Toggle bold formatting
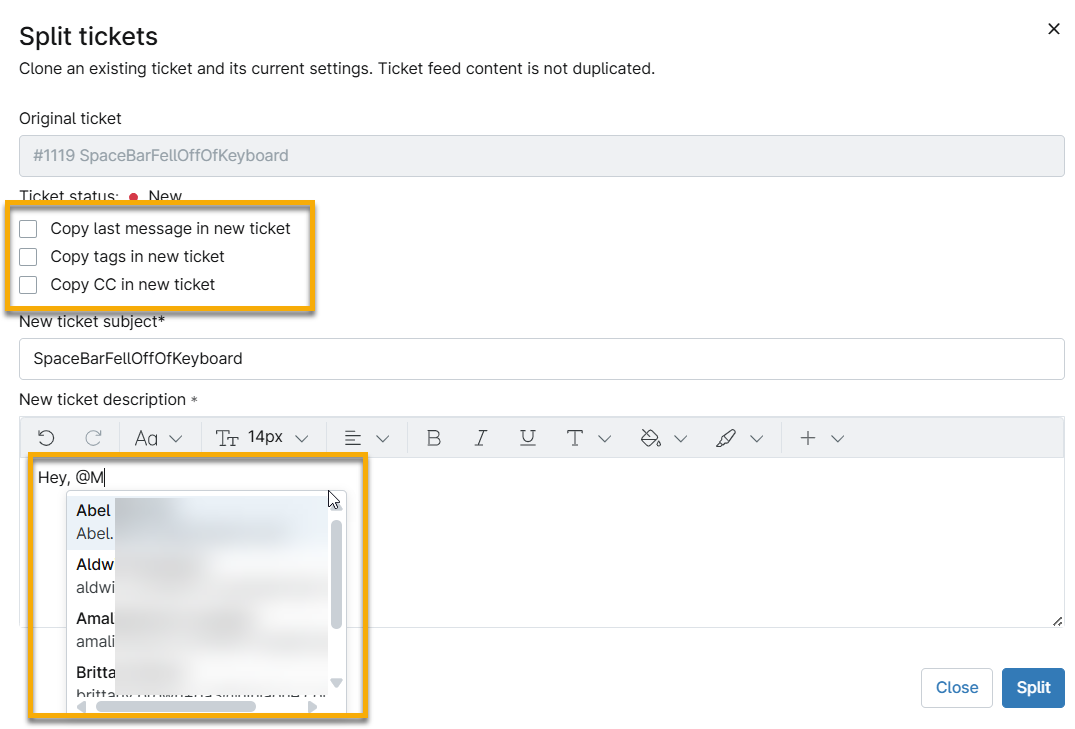The height and width of the screenshot is (729, 1075). pyautogui.click(x=433, y=438)
